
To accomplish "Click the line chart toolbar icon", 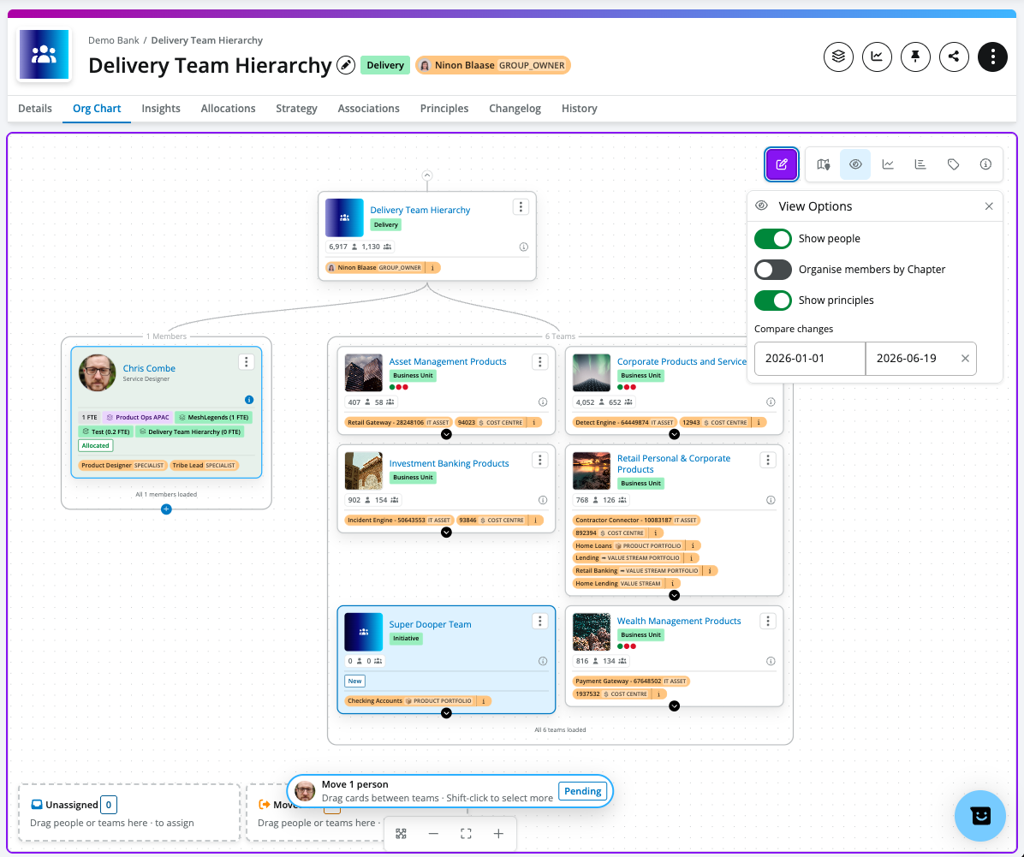I will (x=888, y=164).
